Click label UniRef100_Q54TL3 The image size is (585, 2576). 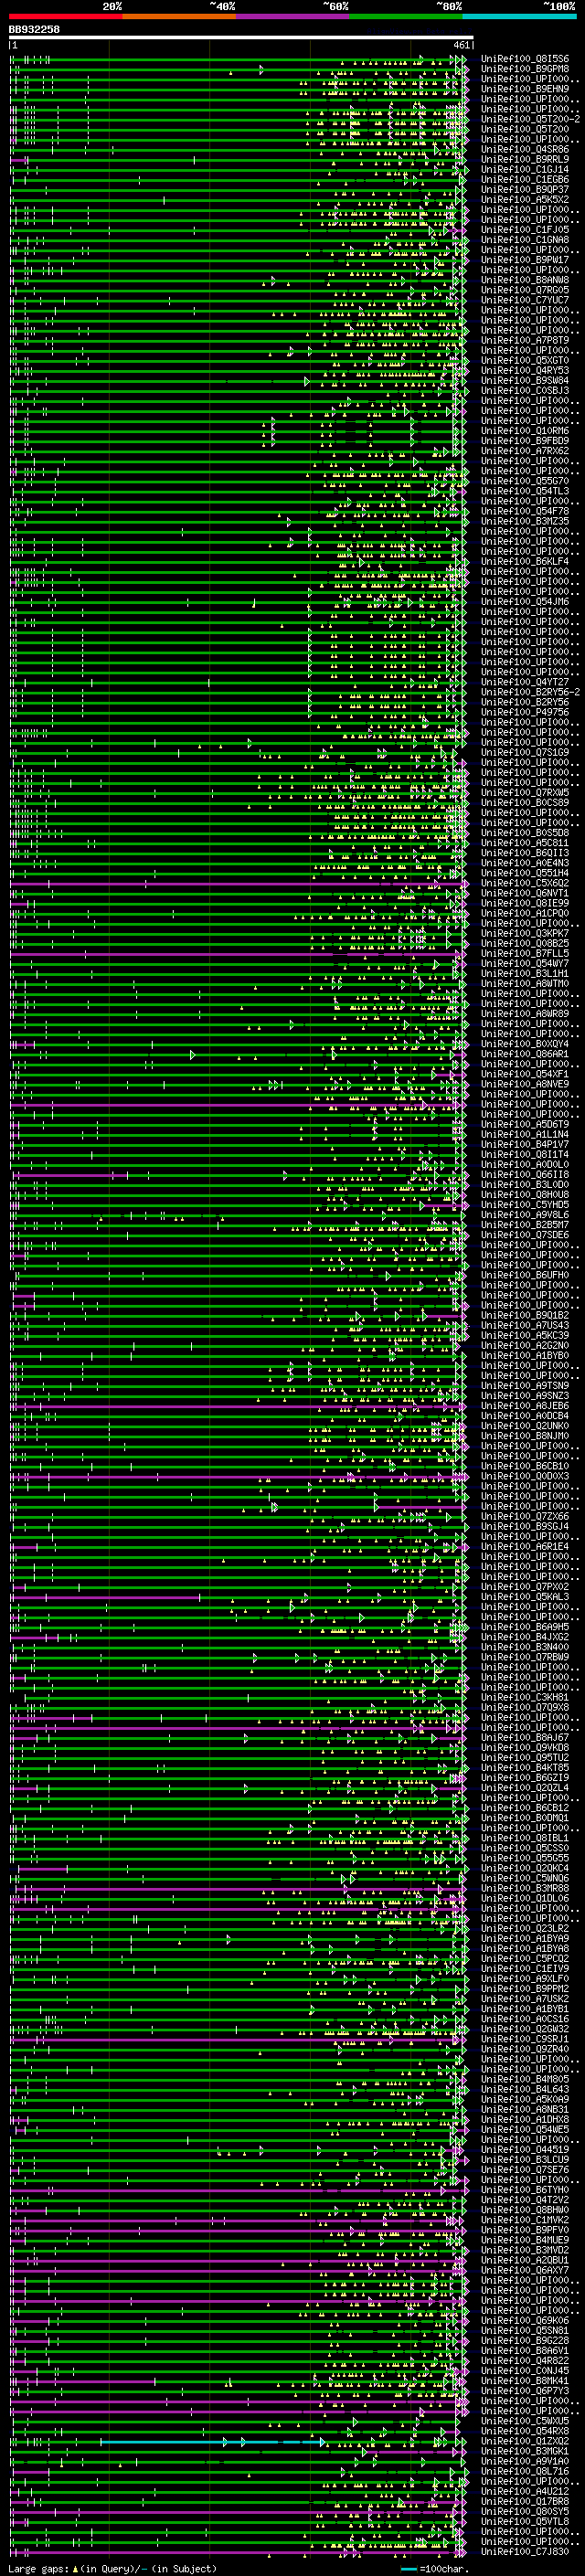pyautogui.click(x=525, y=491)
